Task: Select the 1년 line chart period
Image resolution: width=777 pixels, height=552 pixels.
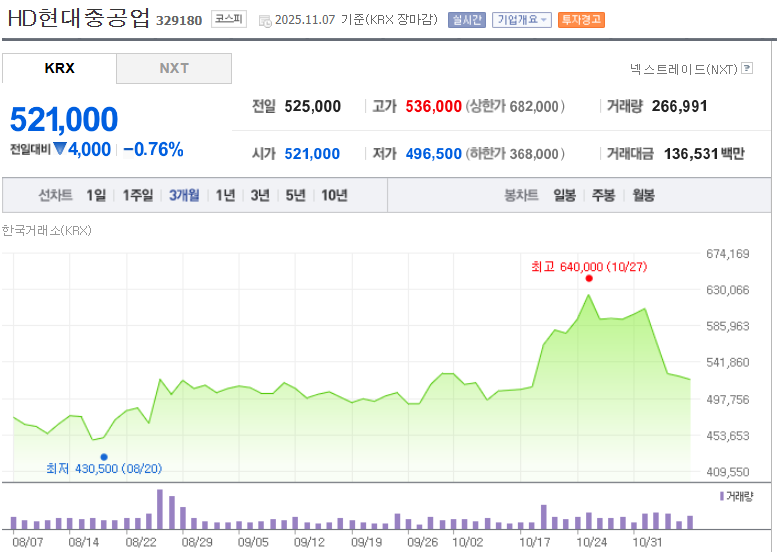Action: (x=225, y=195)
